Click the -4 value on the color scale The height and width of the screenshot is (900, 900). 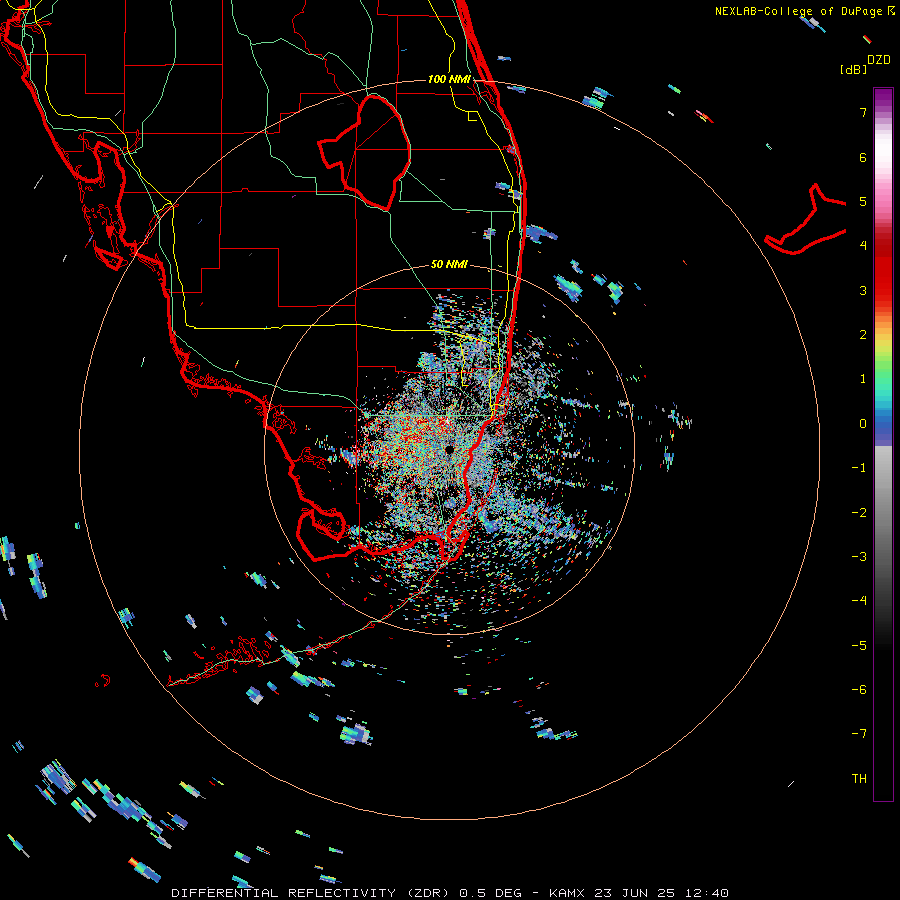pyautogui.click(x=859, y=601)
